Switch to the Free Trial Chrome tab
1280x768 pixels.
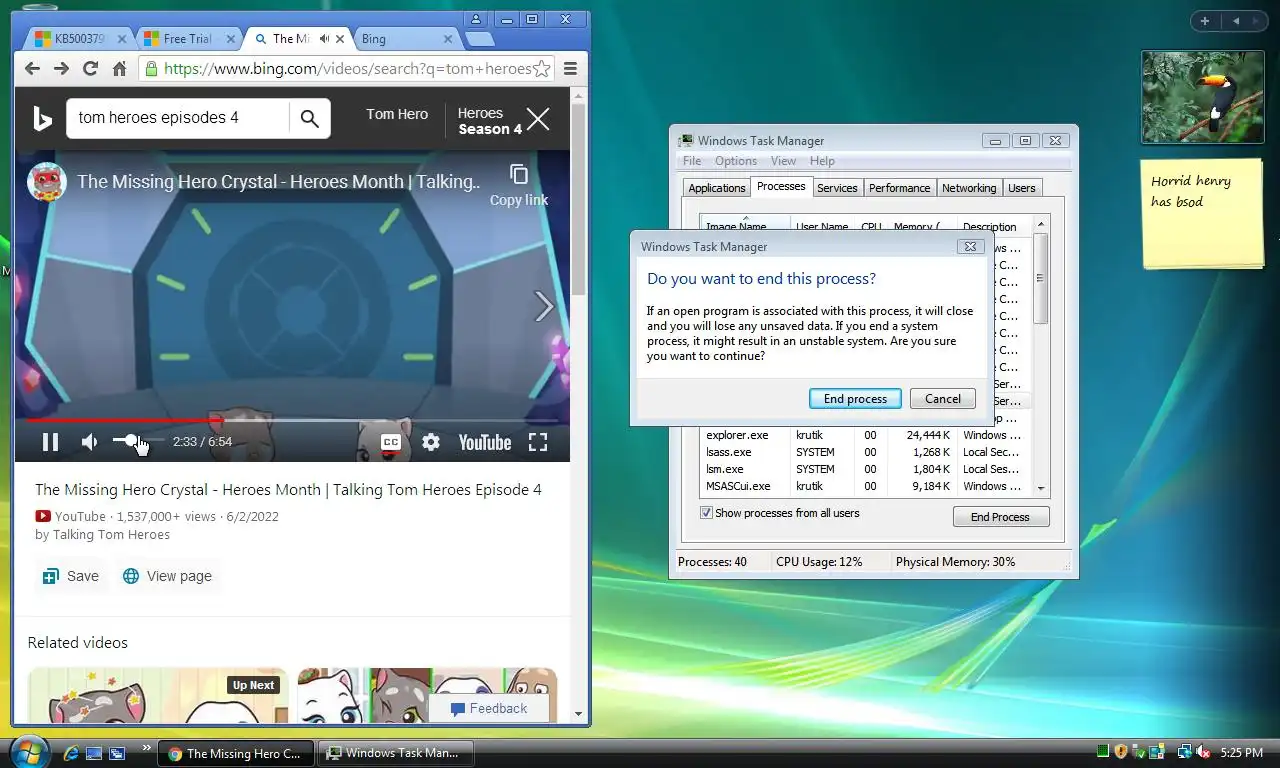coord(188,39)
